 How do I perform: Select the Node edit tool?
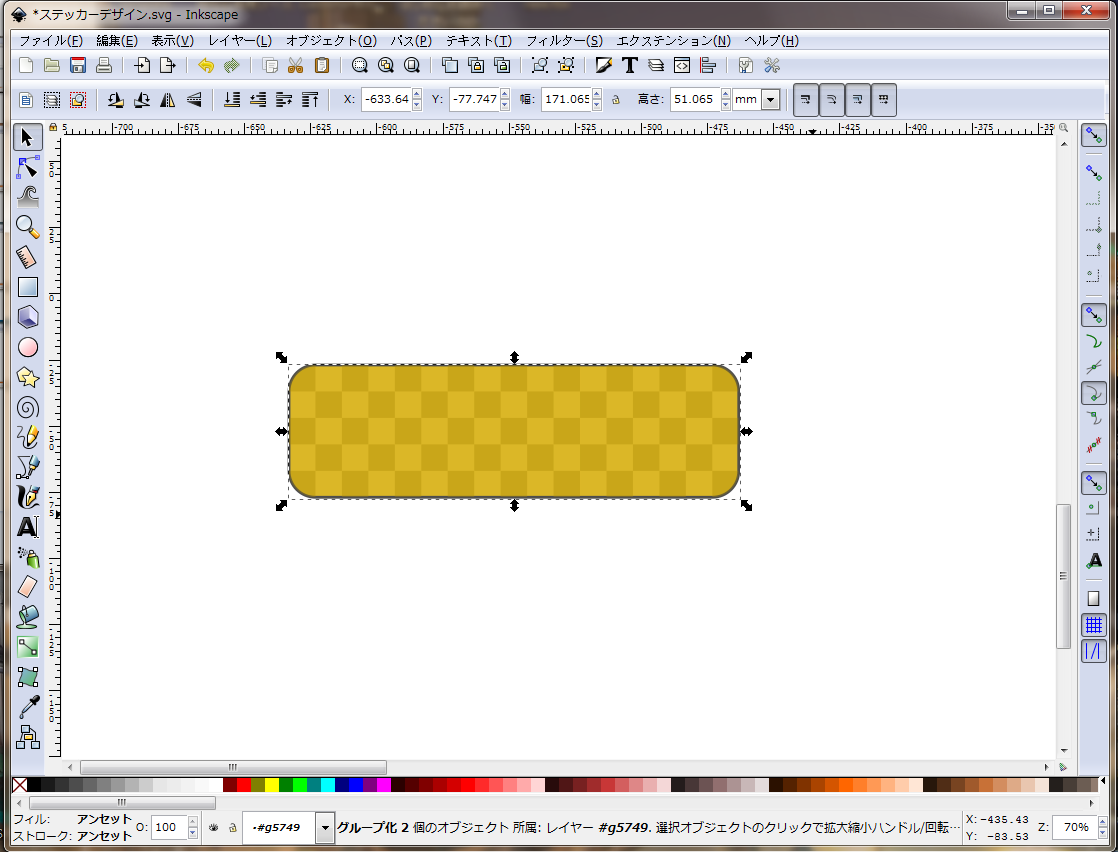[28, 167]
